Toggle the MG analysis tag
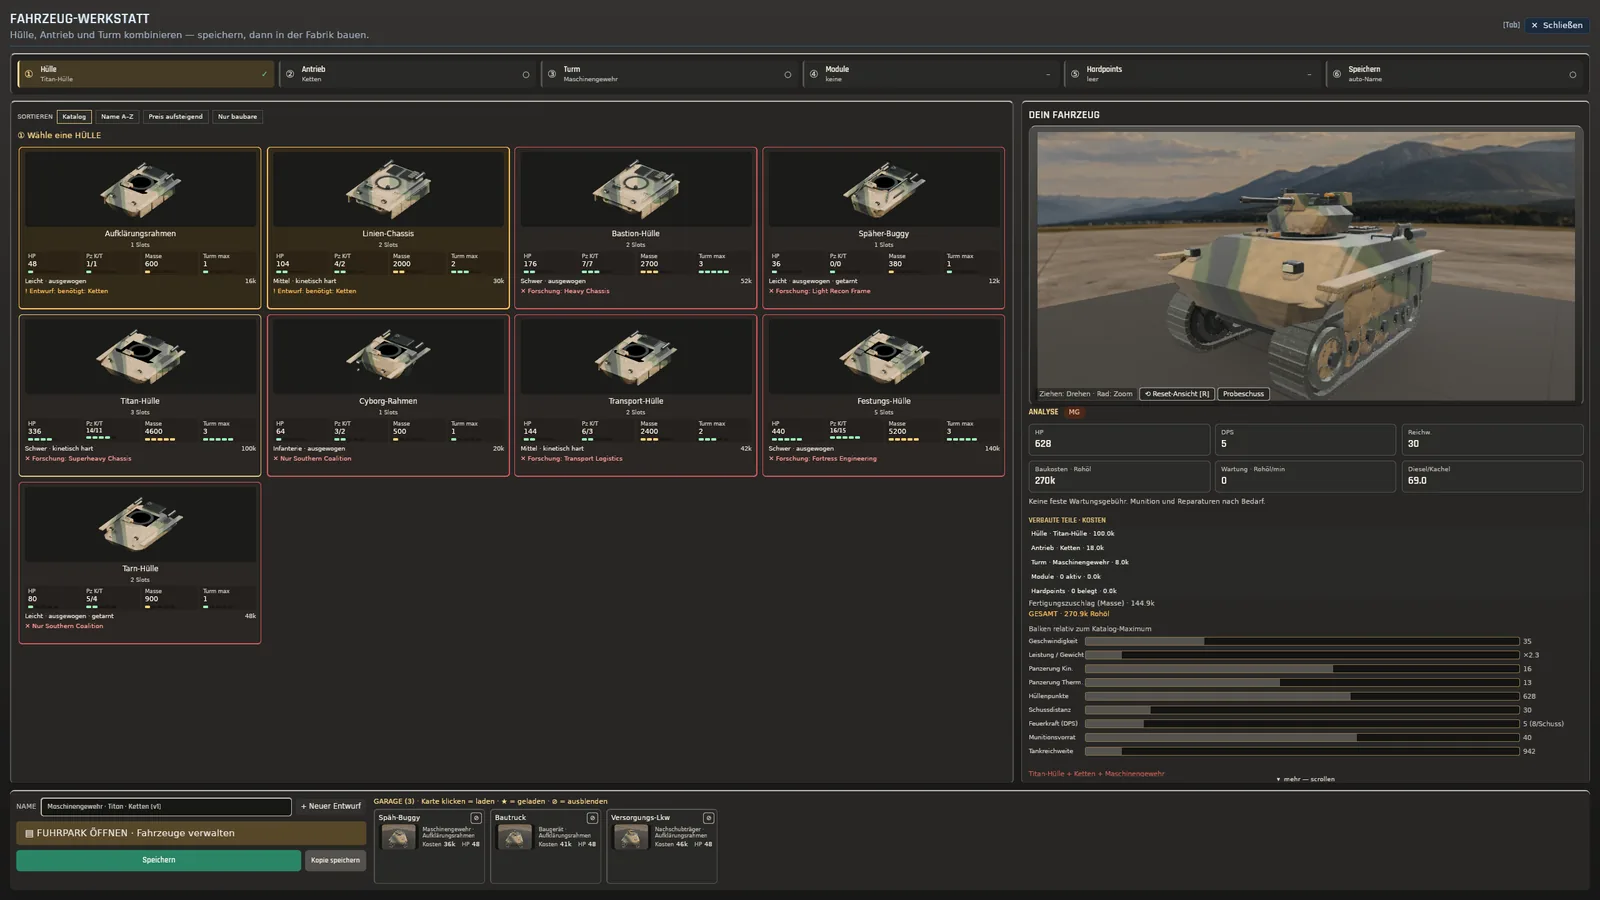1600x900 pixels. [1074, 412]
